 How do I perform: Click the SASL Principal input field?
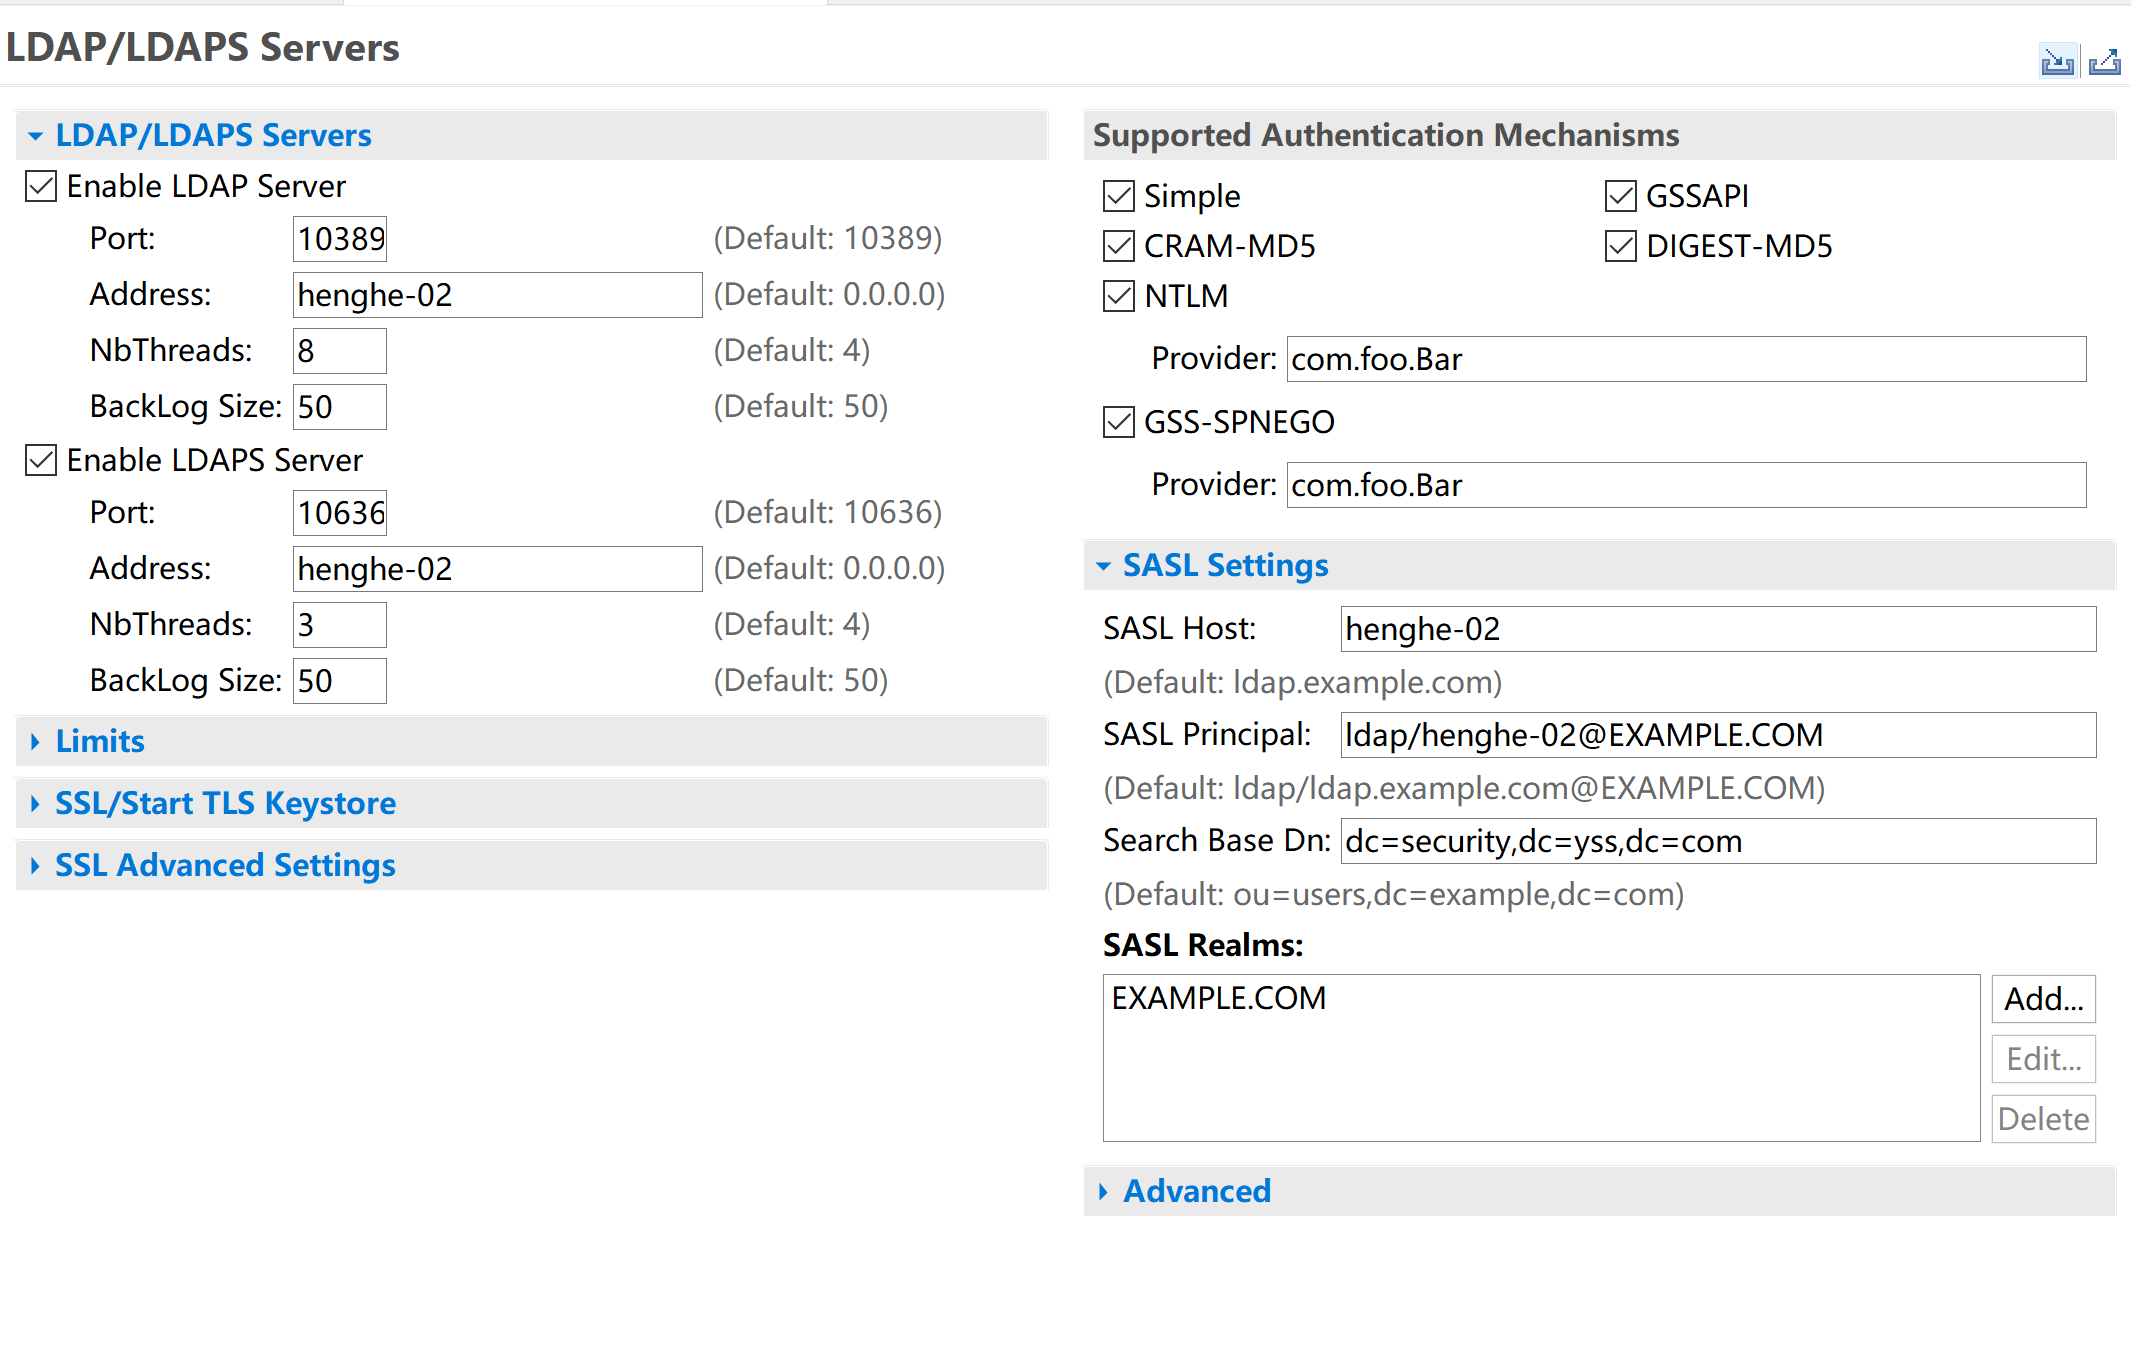[1717, 735]
